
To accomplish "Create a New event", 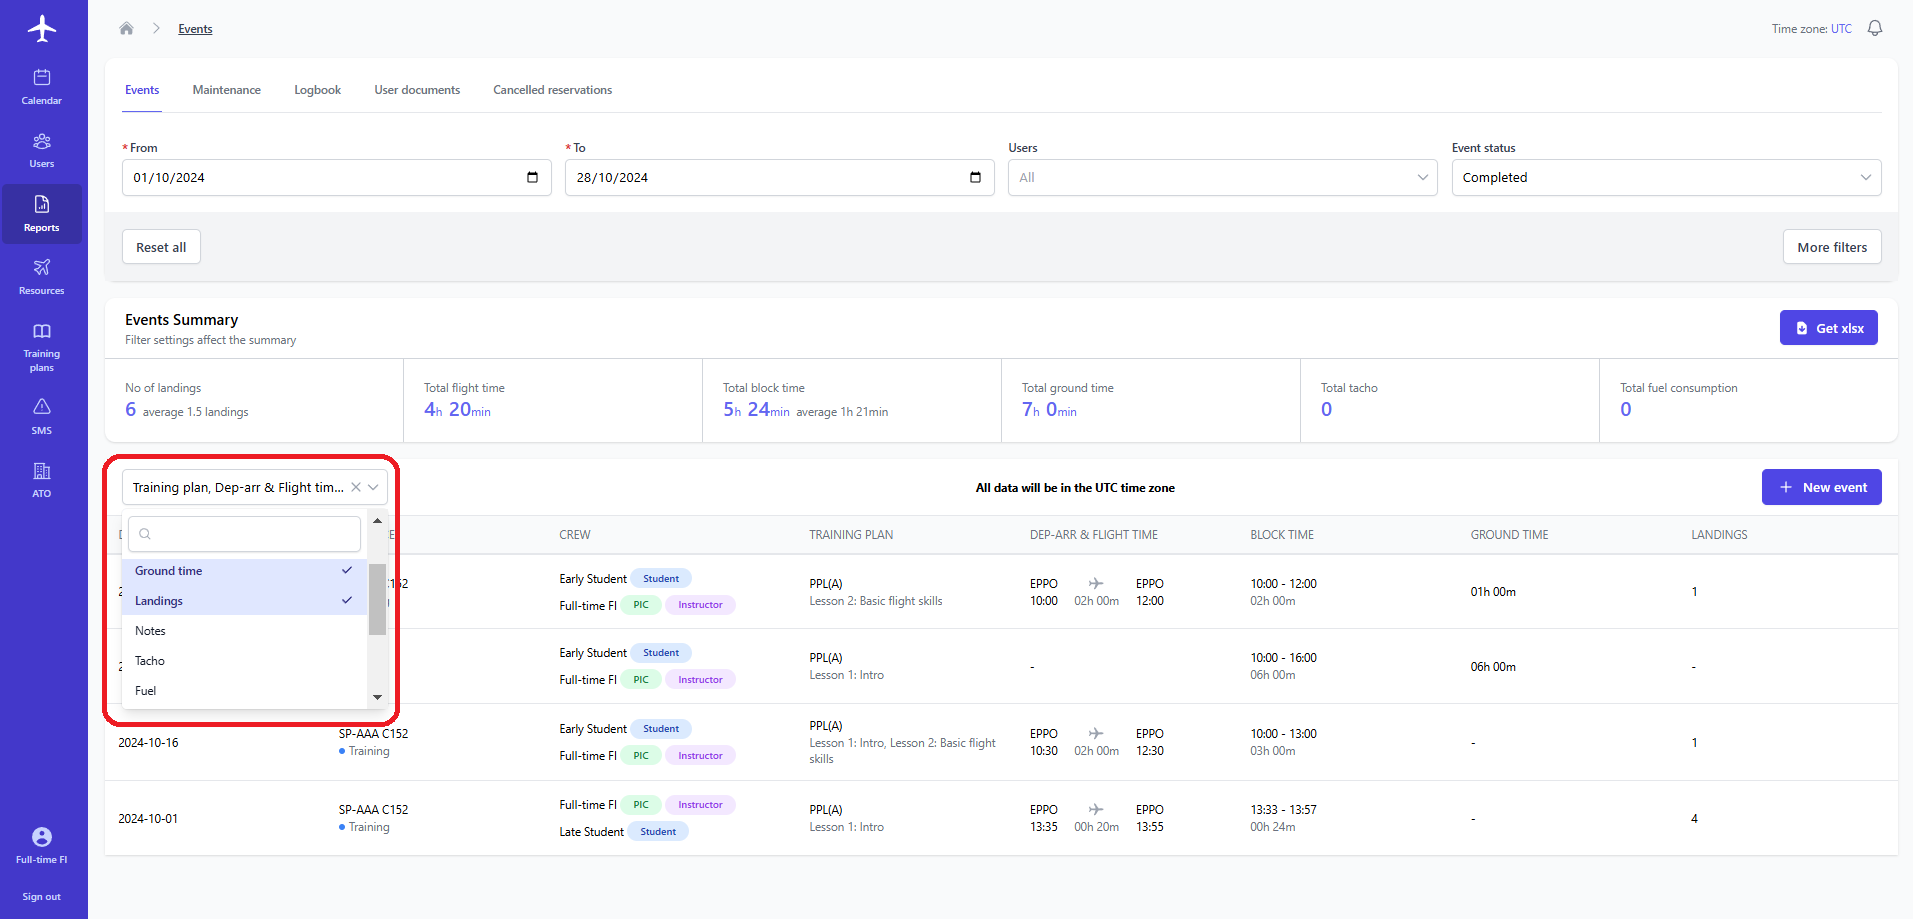I will point(1821,487).
